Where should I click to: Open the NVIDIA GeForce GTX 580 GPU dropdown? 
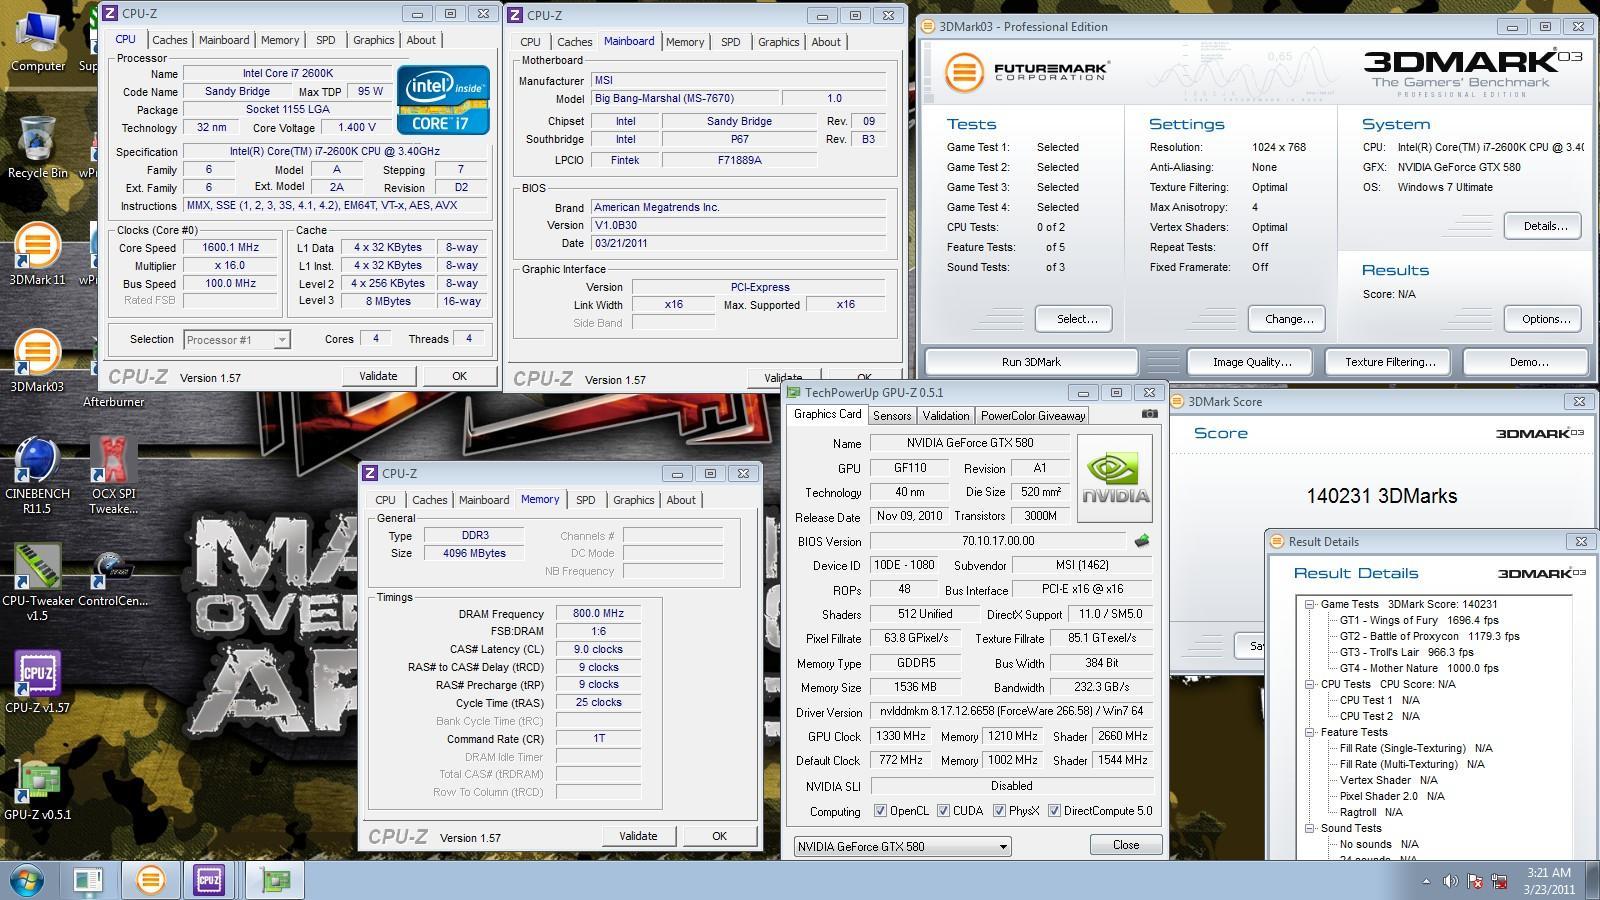(902, 846)
